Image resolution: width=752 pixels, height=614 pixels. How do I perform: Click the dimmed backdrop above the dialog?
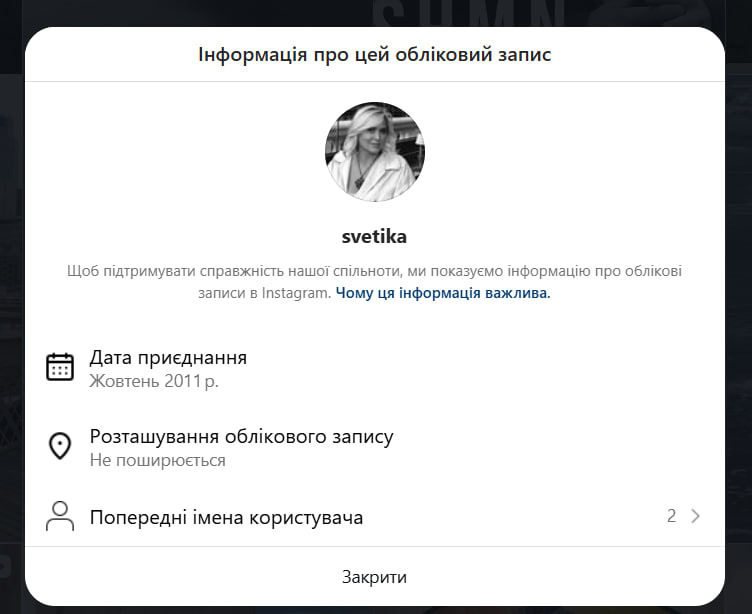point(200,12)
